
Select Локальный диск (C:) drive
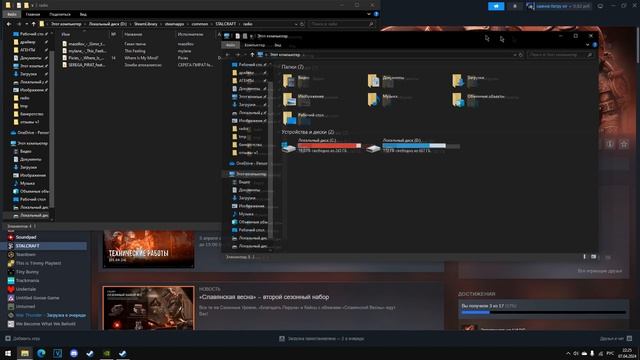322,145
